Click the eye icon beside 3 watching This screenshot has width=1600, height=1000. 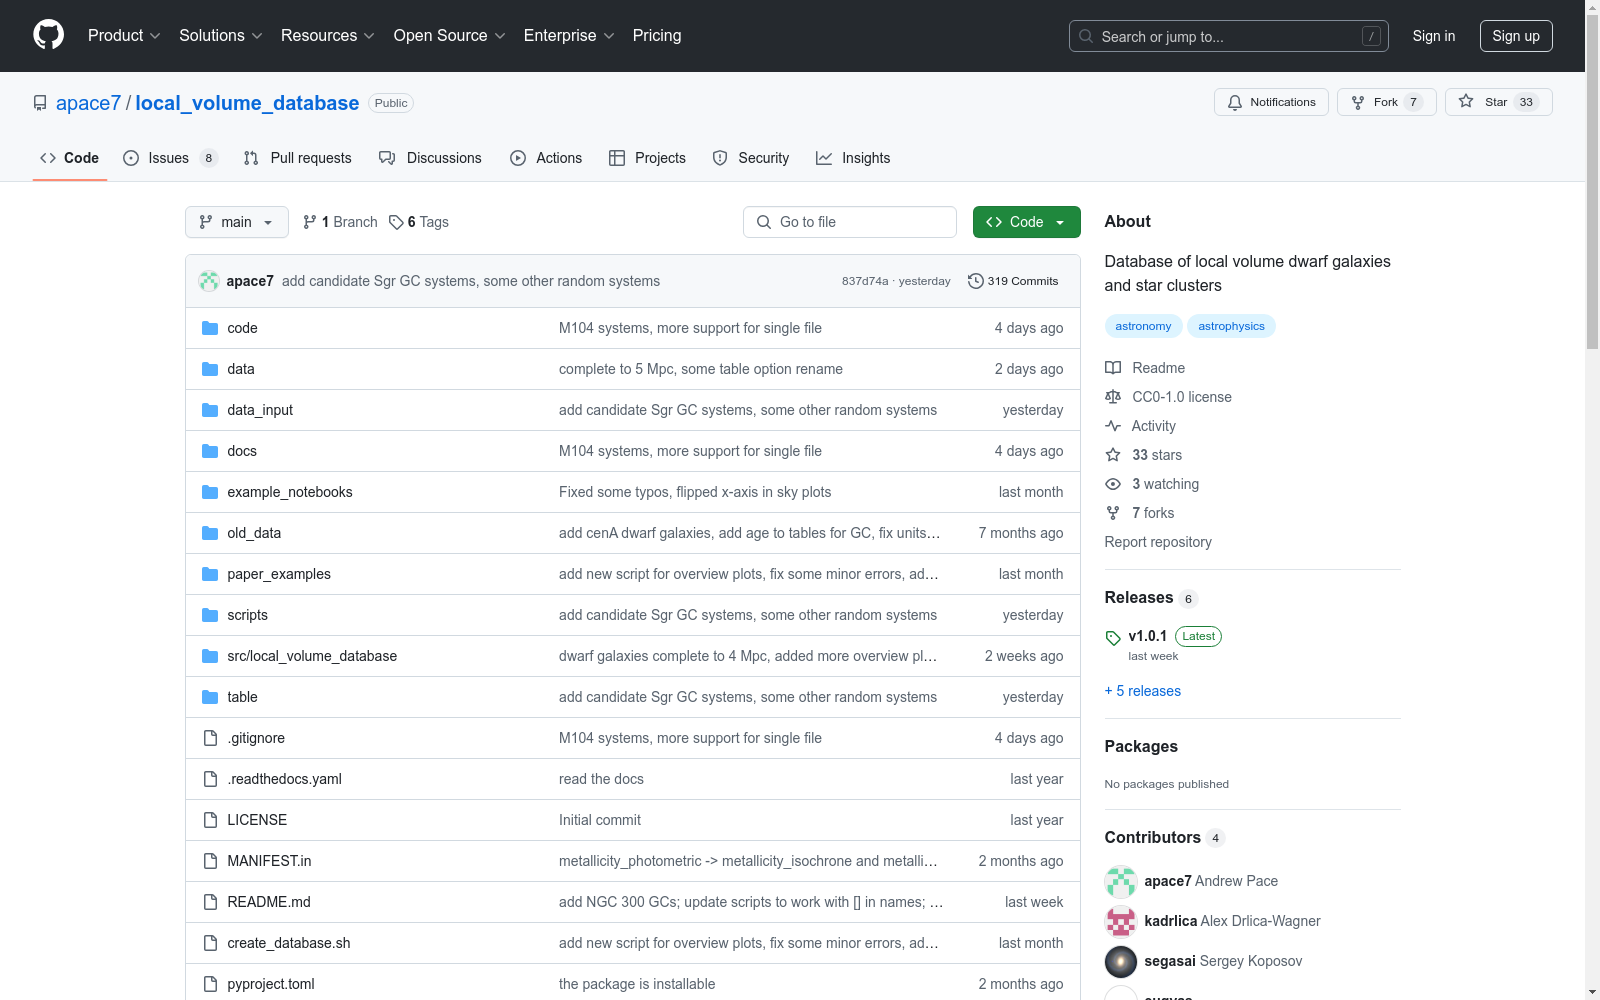[x=1113, y=484]
